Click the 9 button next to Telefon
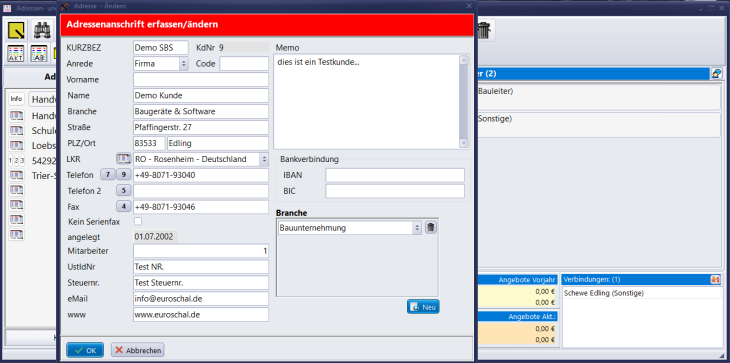The image size is (730, 363). [x=123, y=175]
